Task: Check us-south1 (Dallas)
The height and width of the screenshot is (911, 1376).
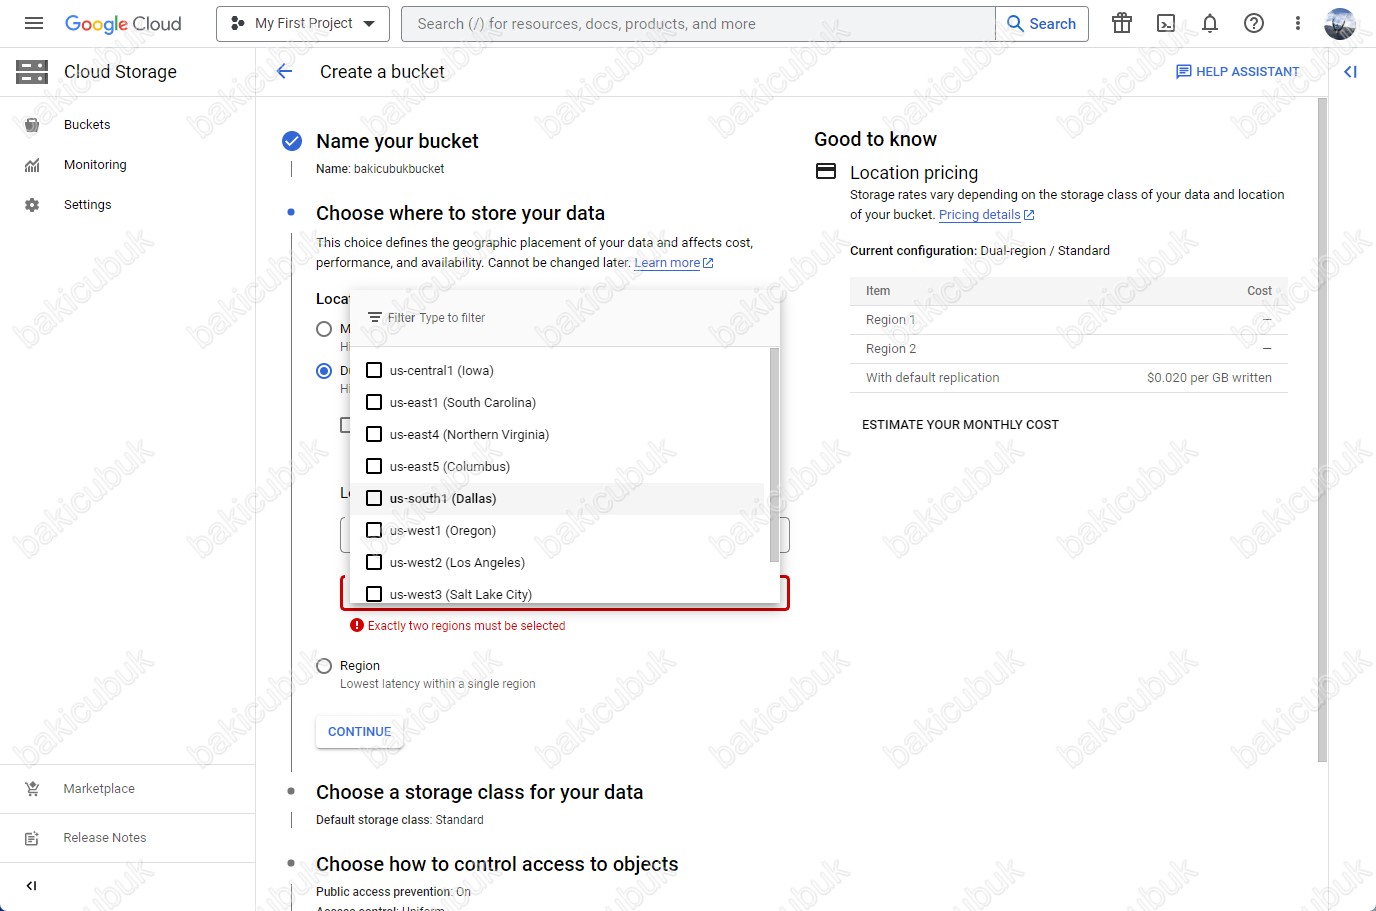Action: point(374,498)
